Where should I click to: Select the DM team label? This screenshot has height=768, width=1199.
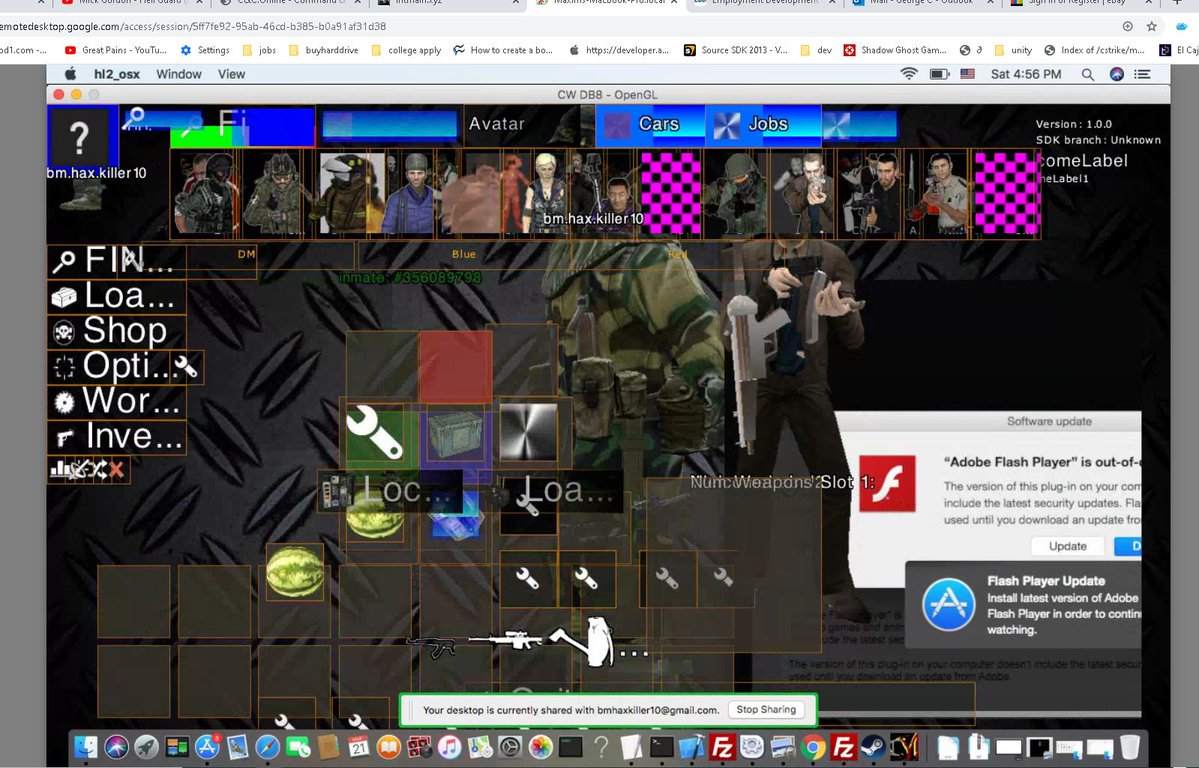point(246,254)
